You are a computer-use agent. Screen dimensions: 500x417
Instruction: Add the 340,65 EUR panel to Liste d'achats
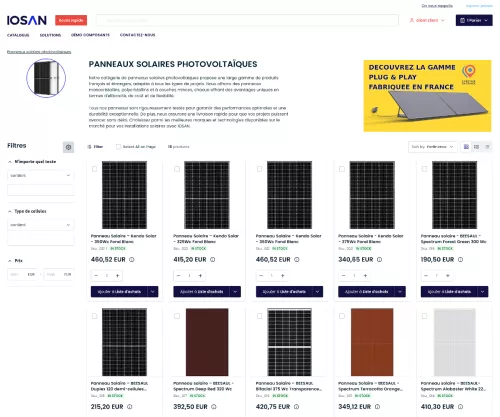[366, 292]
